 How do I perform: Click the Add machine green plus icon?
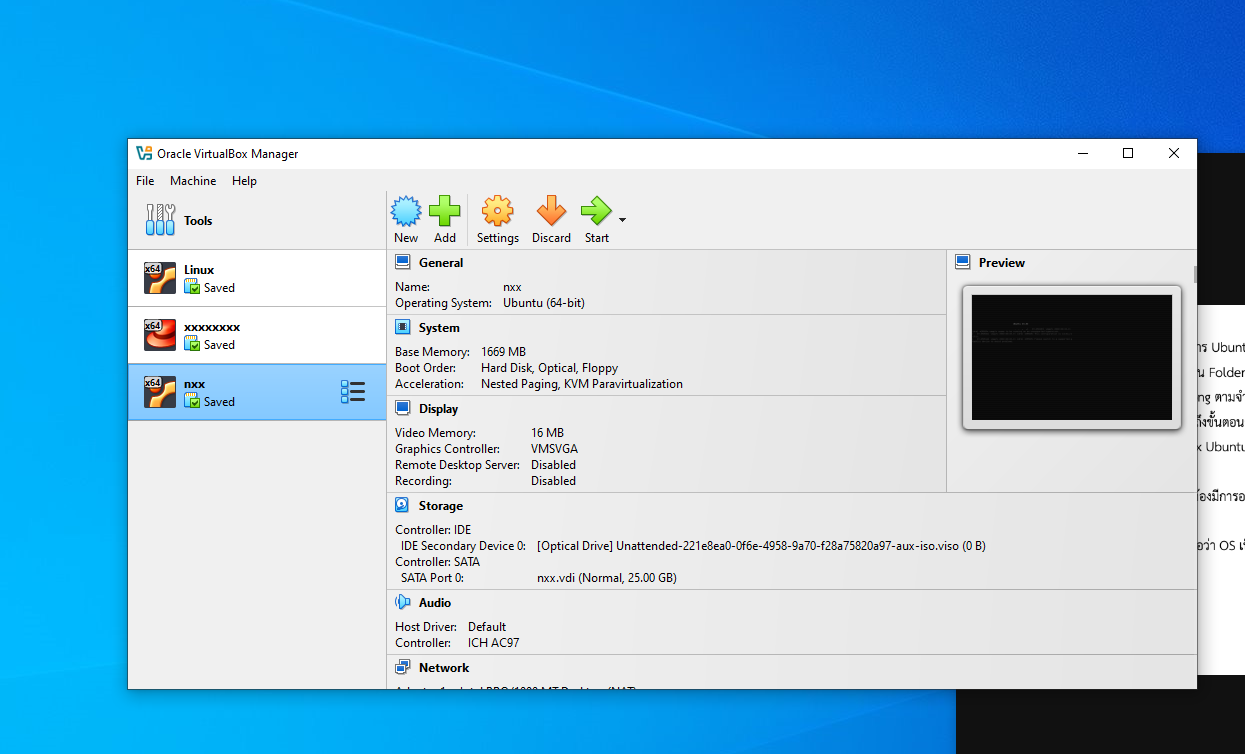[445, 212]
